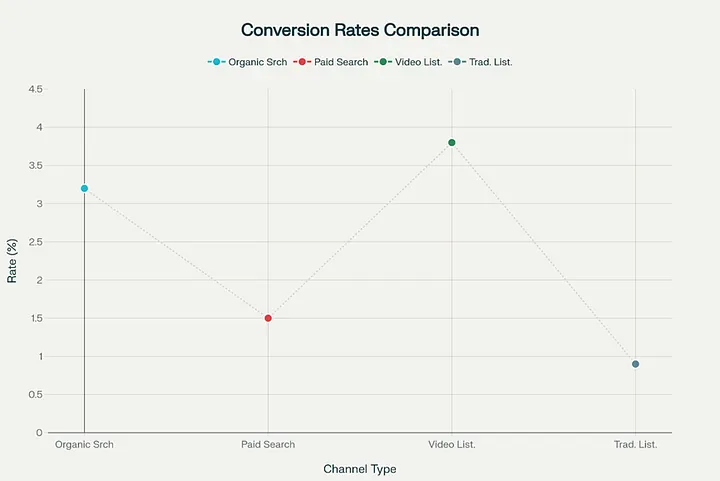Toggle the Organic Srch series via legend text
This screenshot has width=720, height=481.
click(258, 62)
